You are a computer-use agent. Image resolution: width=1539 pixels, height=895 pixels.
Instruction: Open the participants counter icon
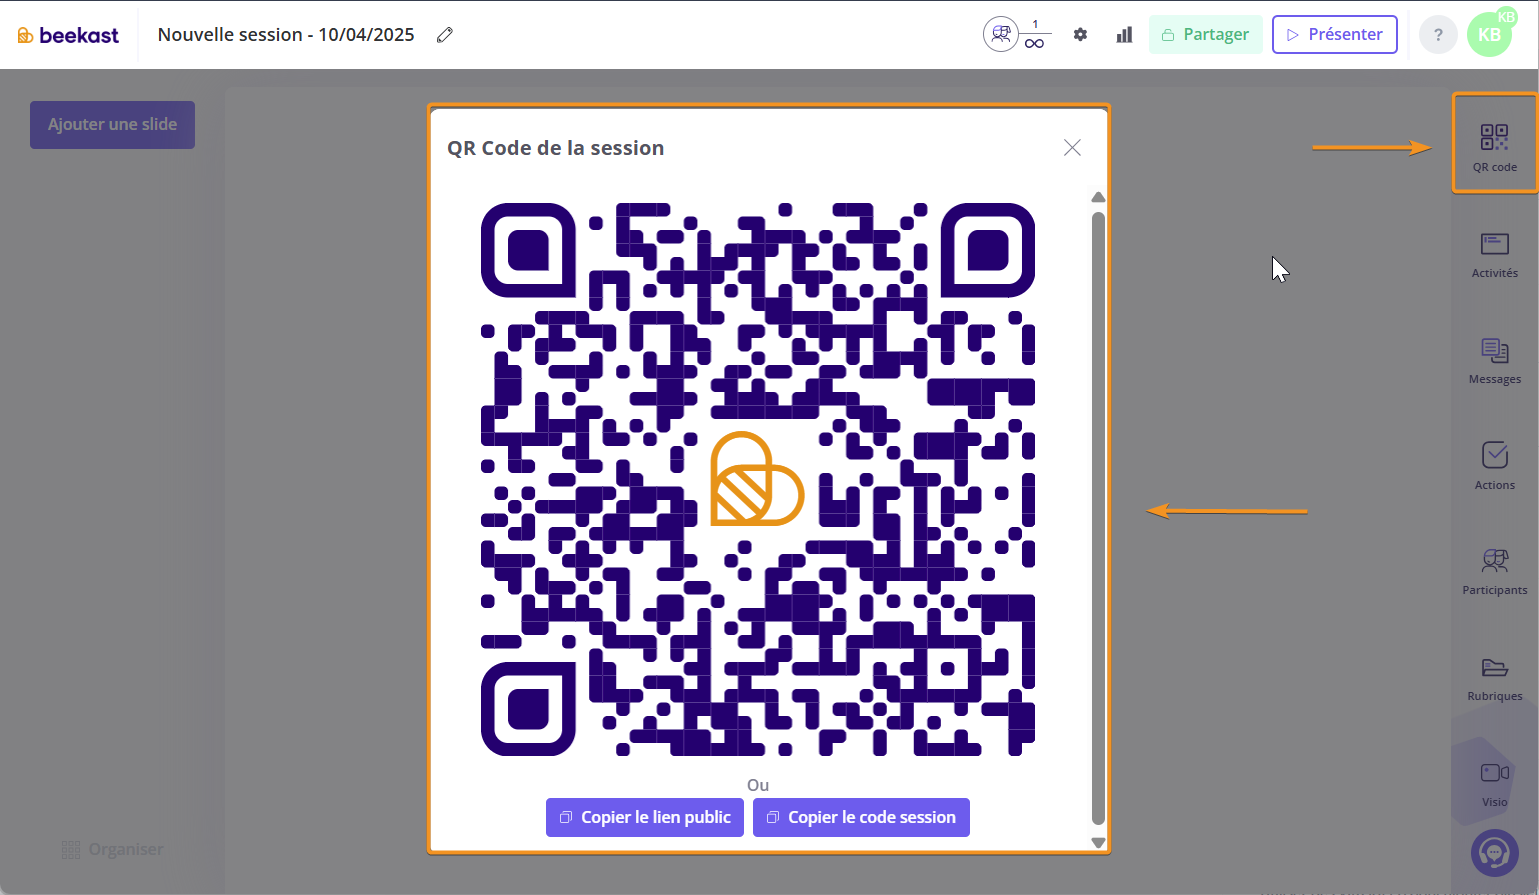[x=1000, y=34]
